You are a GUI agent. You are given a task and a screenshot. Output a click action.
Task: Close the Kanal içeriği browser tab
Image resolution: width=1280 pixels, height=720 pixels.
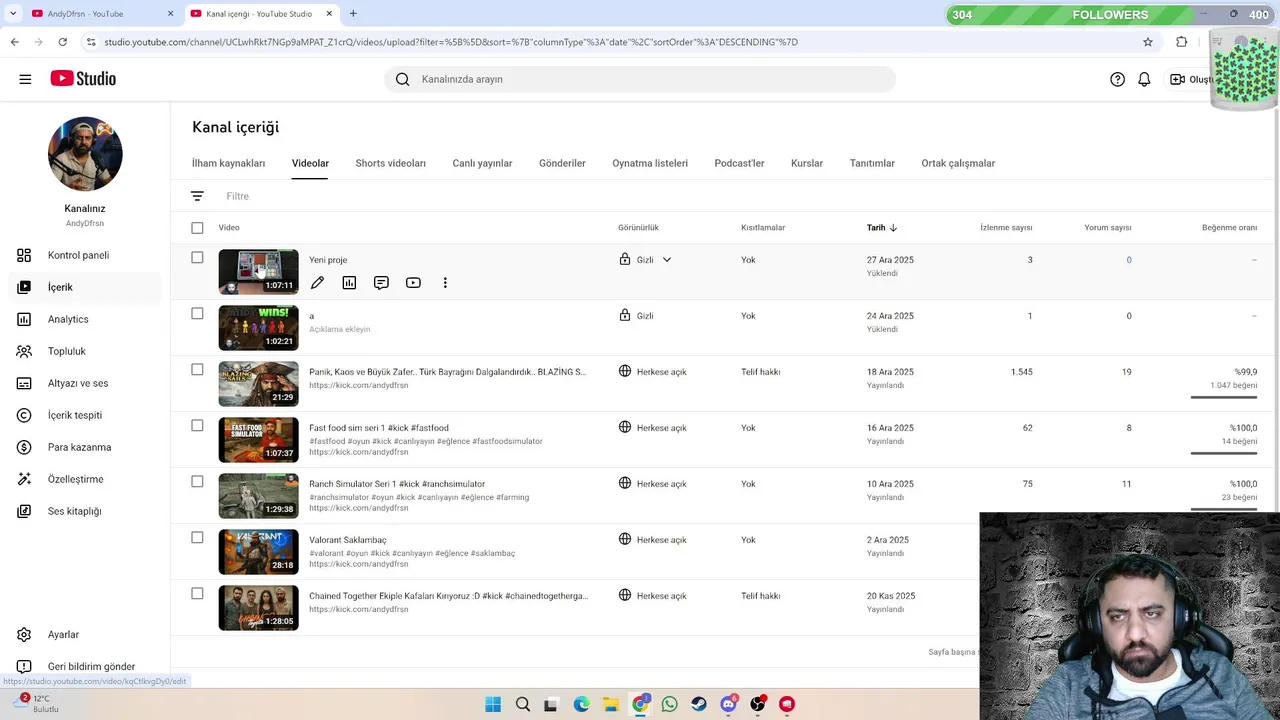(x=329, y=14)
